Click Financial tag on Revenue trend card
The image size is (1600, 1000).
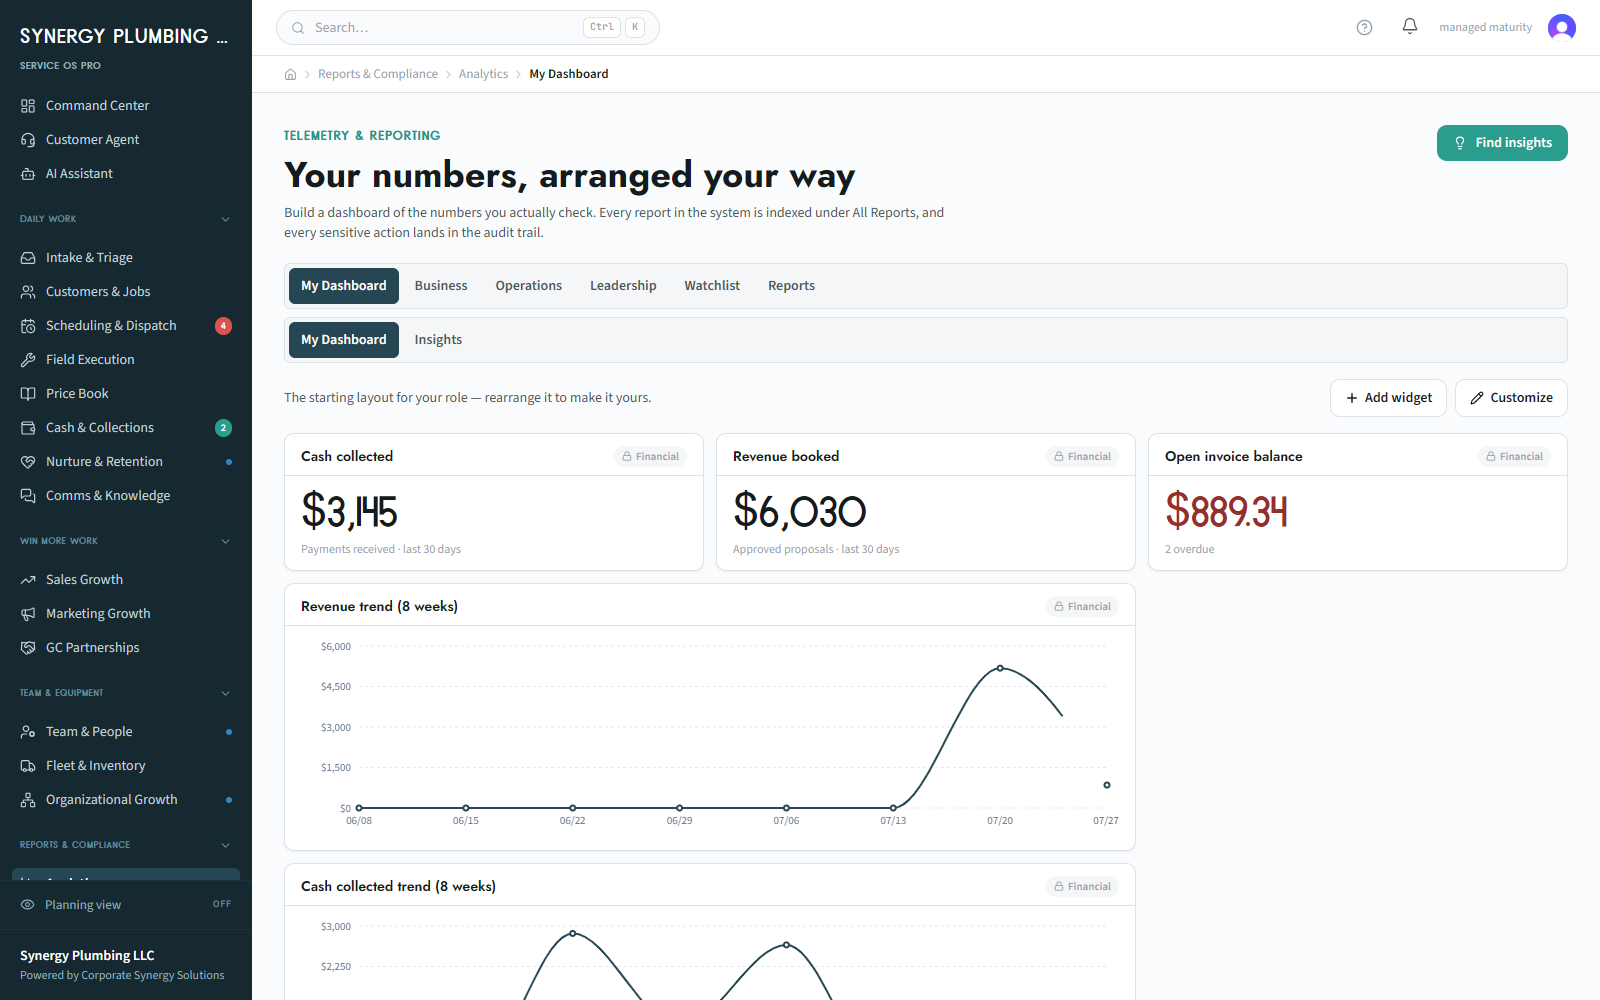[1082, 607]
